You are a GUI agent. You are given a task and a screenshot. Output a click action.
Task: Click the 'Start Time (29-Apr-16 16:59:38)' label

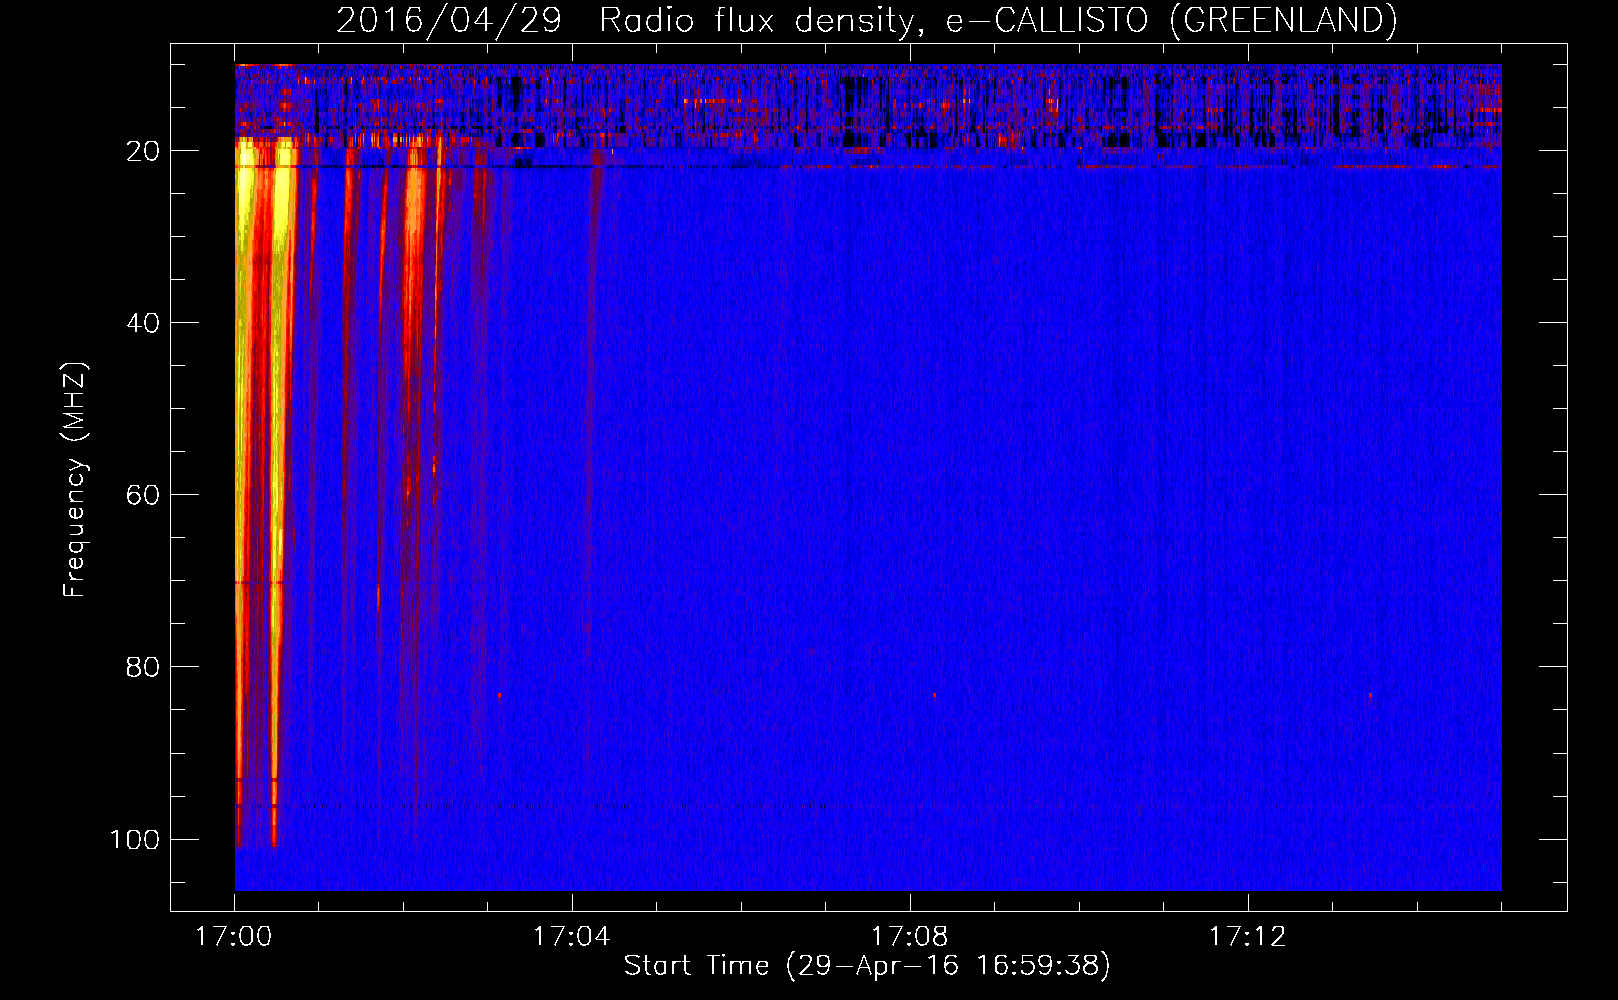(867, 966)
